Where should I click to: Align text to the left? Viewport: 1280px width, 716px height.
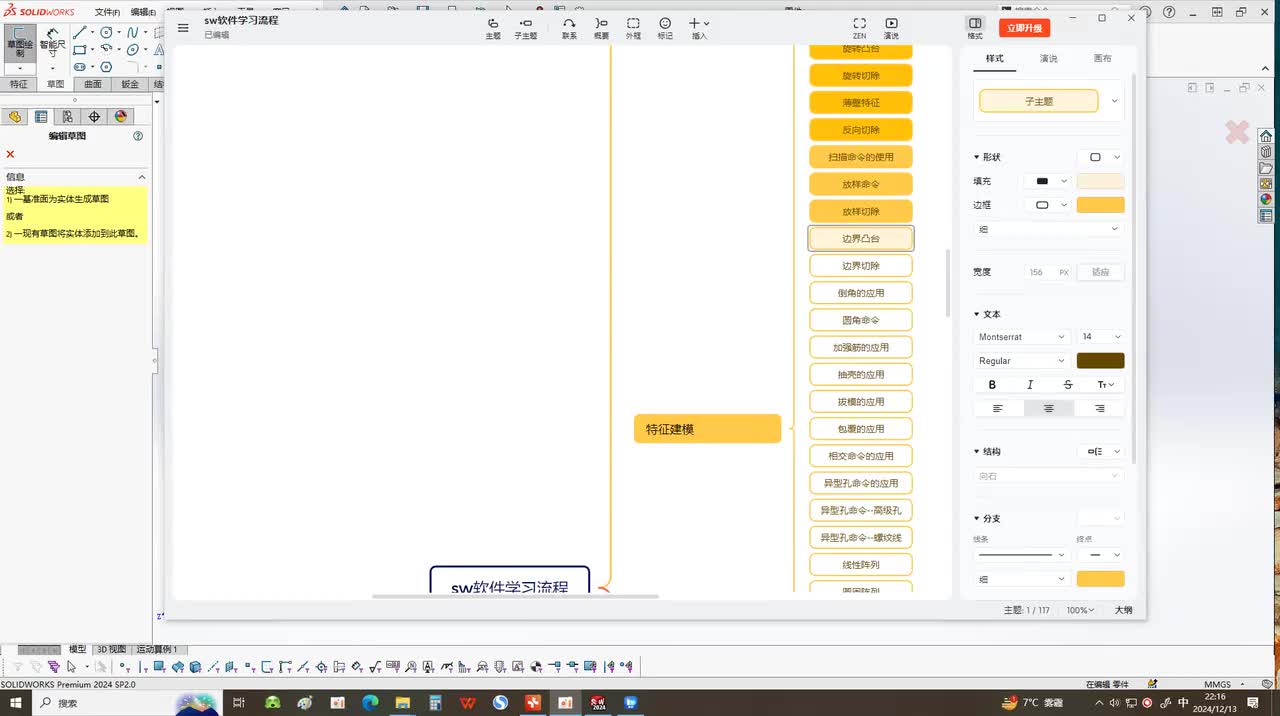point(997,408)
